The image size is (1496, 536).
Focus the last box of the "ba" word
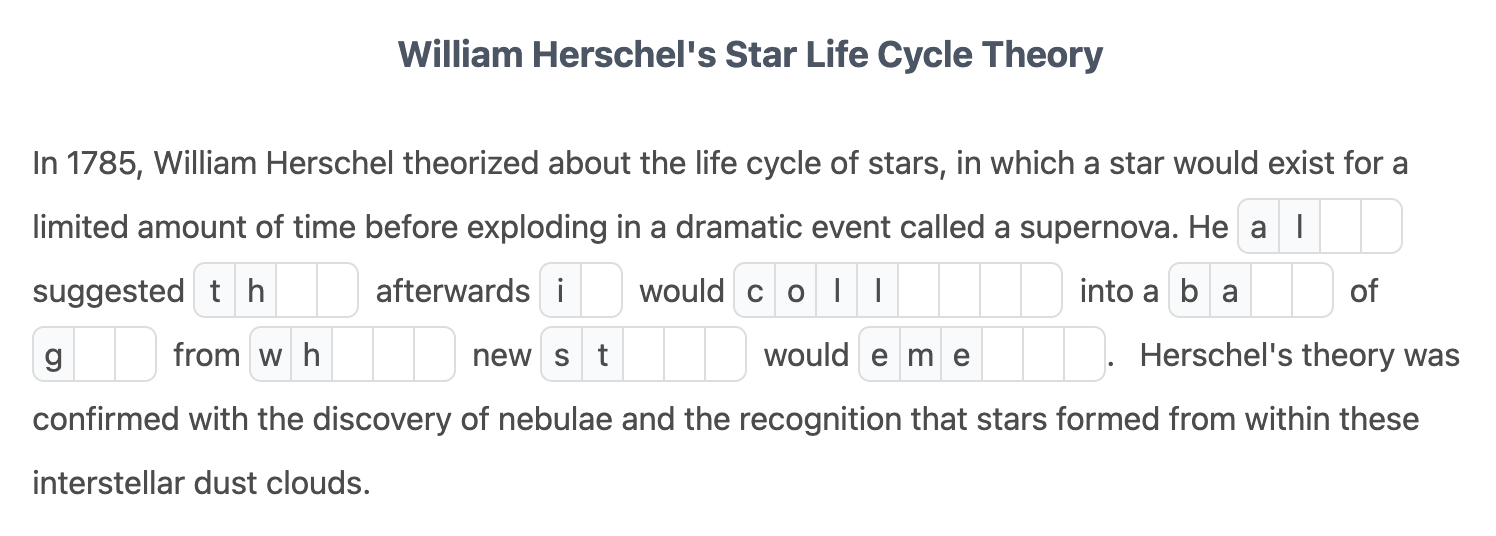[1312, 291]
